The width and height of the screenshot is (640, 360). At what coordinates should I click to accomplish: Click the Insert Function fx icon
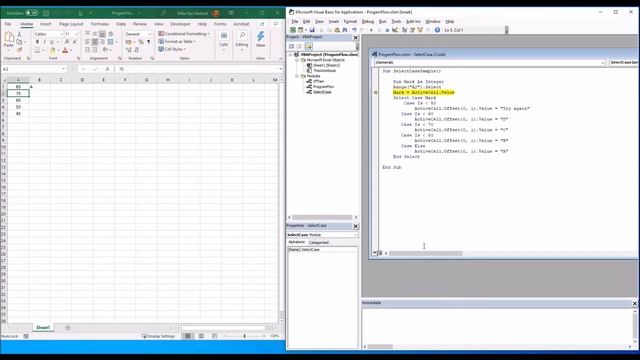point(107,69)
